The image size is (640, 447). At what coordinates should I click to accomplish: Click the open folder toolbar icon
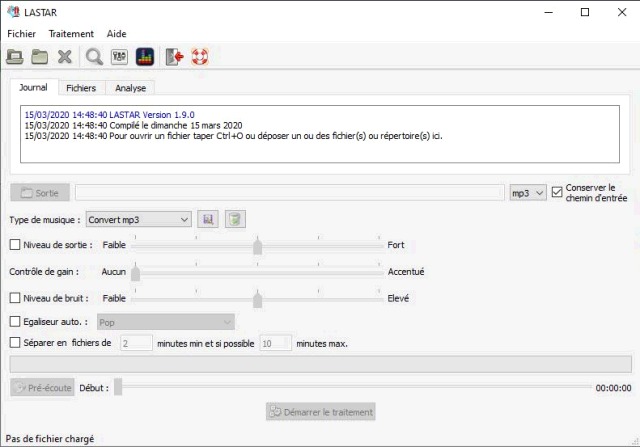coord(40,56)
